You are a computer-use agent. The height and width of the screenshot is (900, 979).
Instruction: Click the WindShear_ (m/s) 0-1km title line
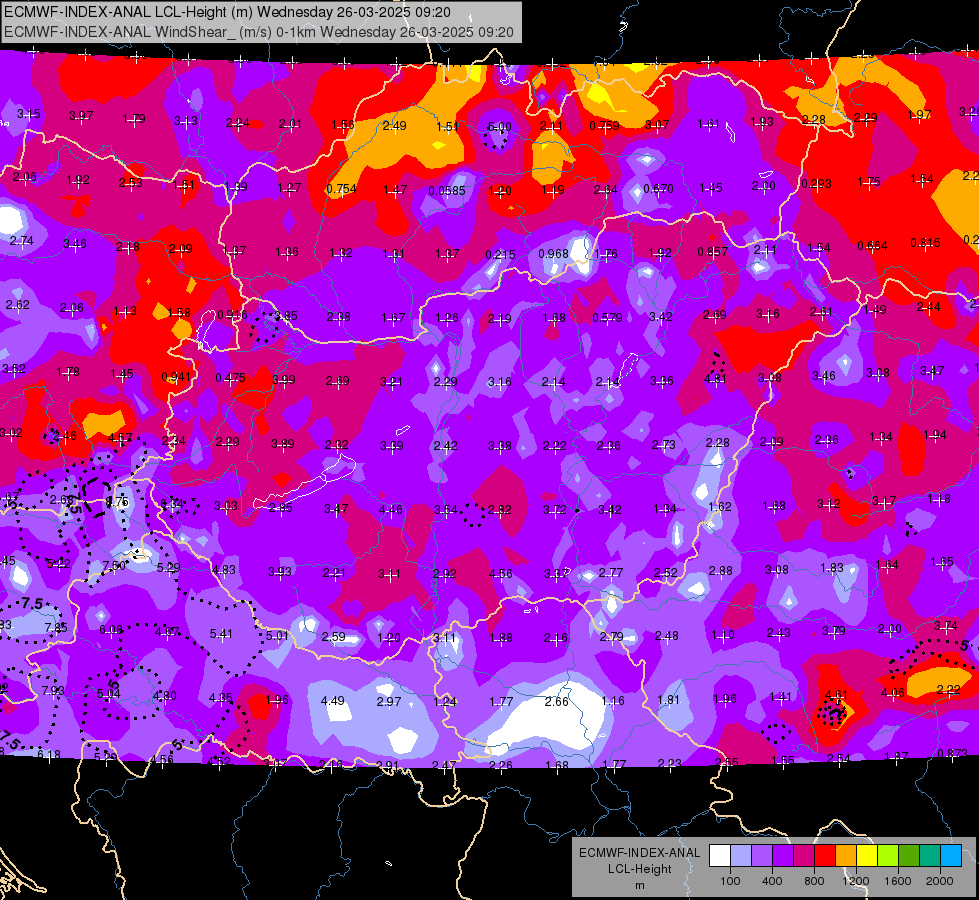pyautogui.click(x=258, y=32)
